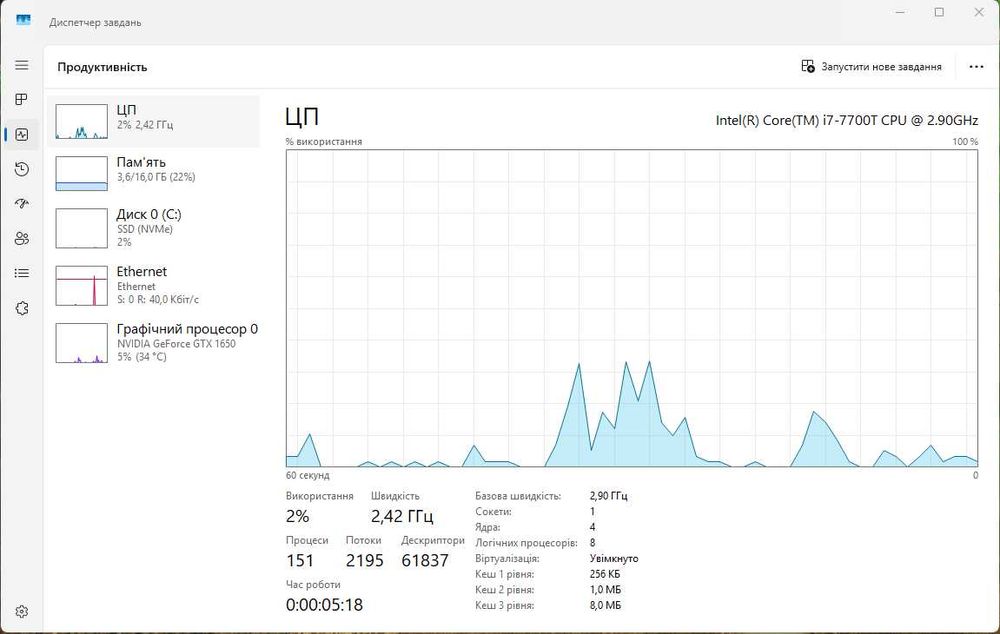The height and width of the screenshot is (634, 1000).
Task: Open the three-dots more options menu
Action: pyautogui.click(x=976, y=66)
